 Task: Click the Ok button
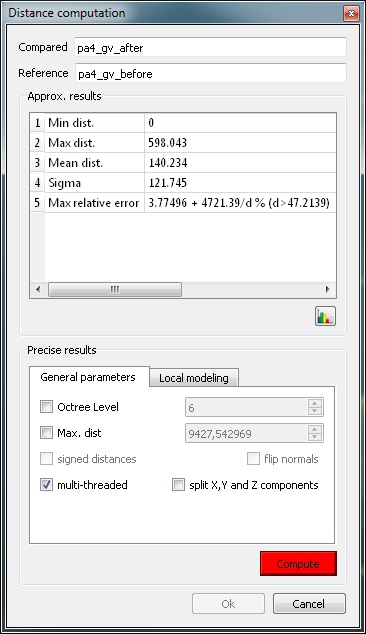coord(228,604)
